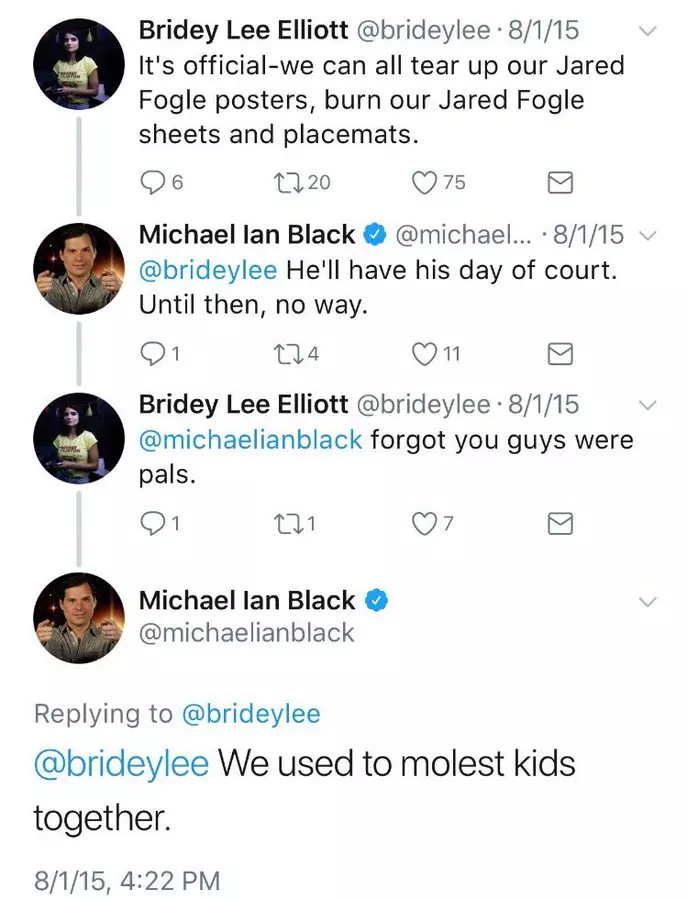687x900 pixels.
Task: Click Michael Ian Black name on main tweet
Action: [x=247, y=600]
